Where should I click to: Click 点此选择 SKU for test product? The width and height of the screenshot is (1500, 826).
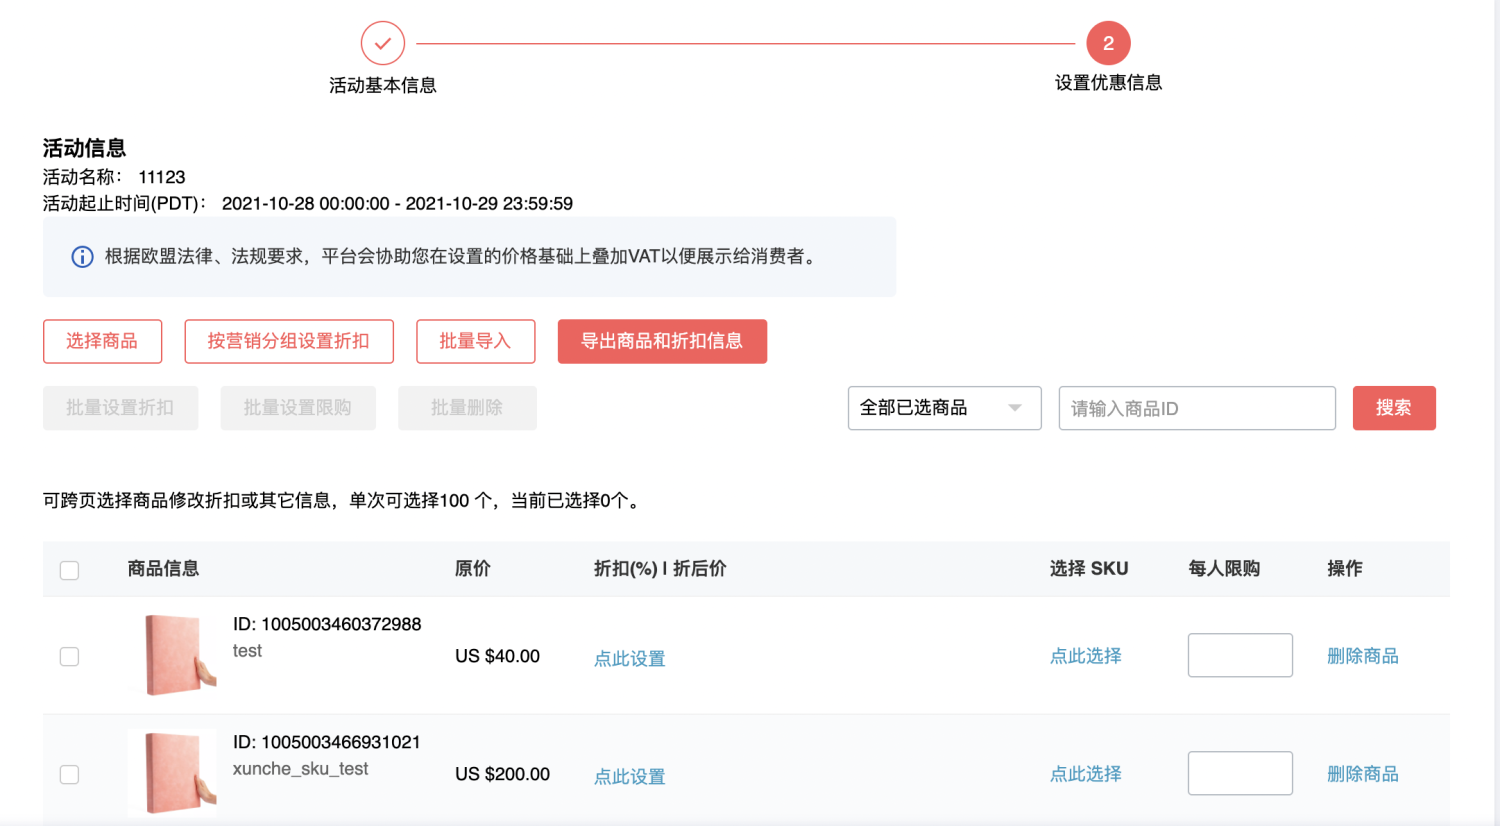coord(1085,656)
